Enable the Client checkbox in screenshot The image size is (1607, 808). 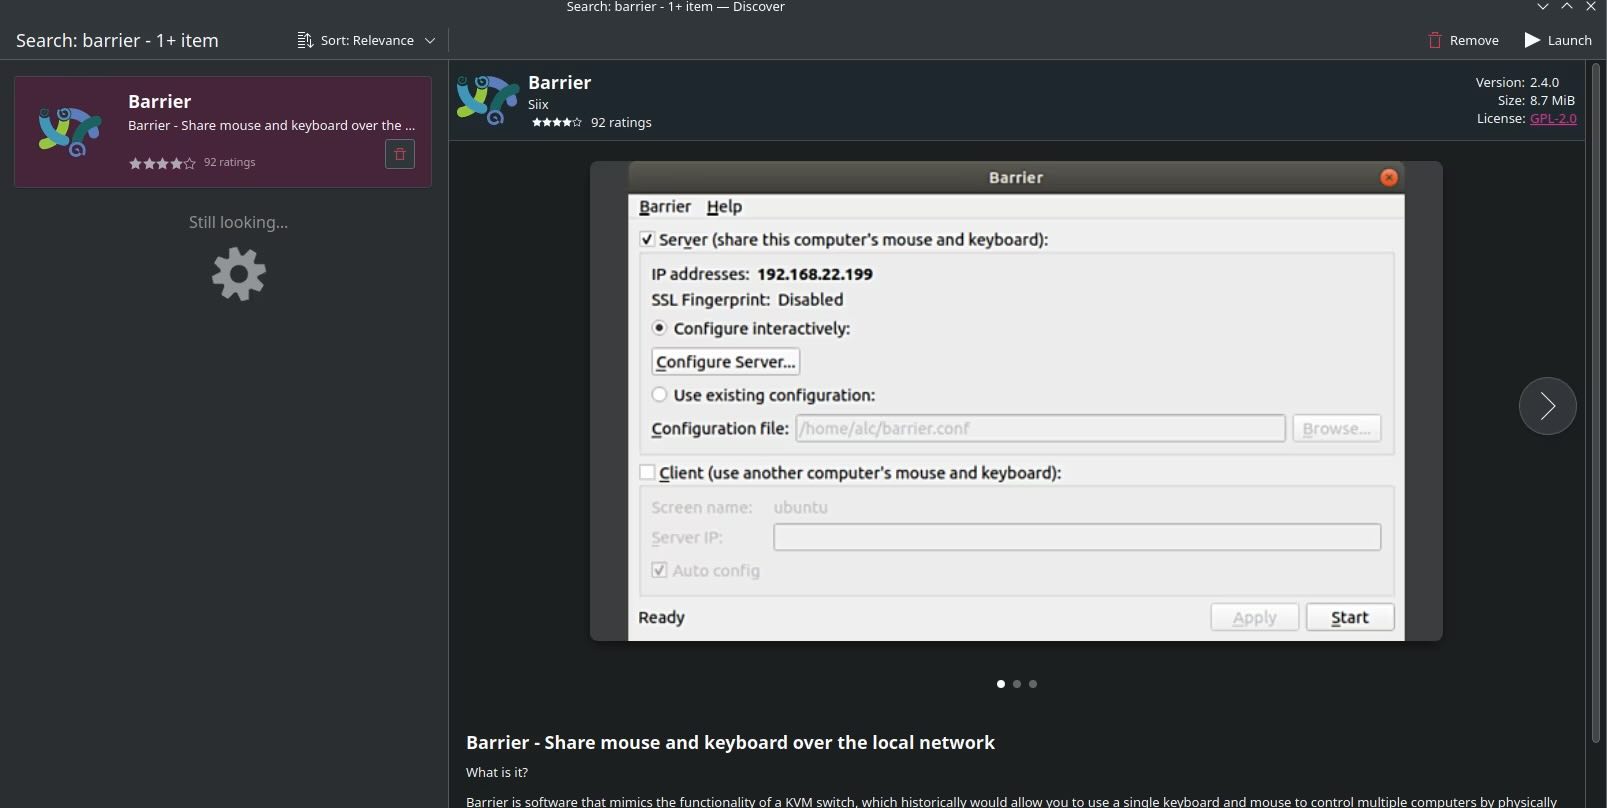click(647, 473)
